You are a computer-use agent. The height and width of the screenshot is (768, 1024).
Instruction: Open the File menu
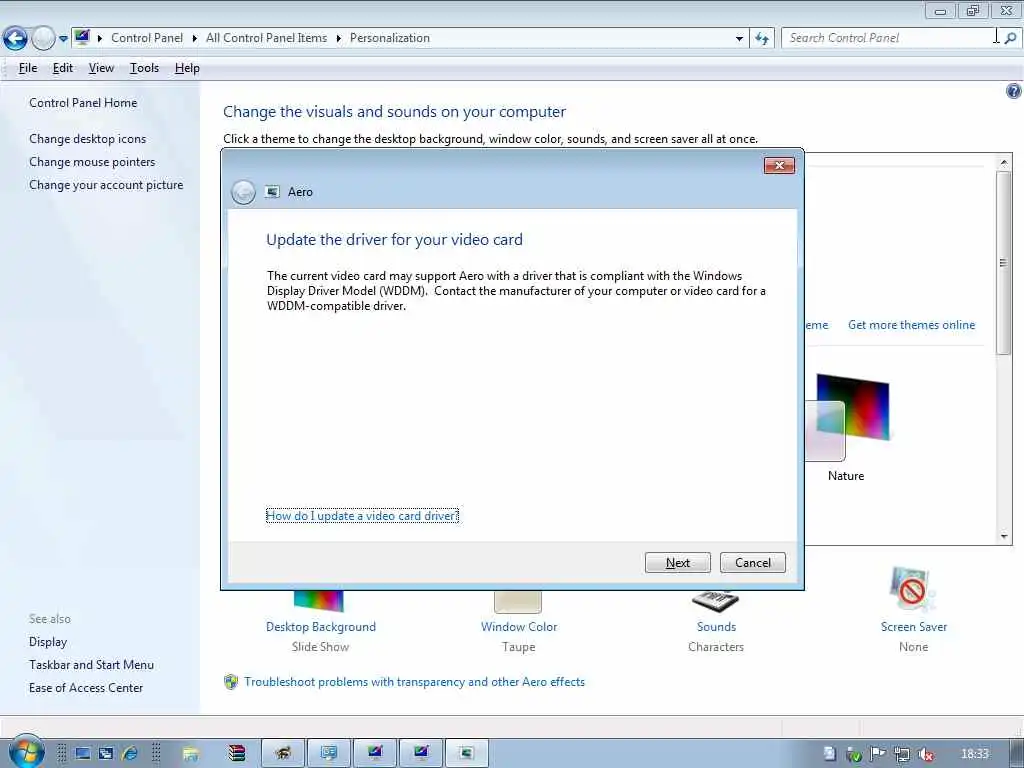(27, 68)
